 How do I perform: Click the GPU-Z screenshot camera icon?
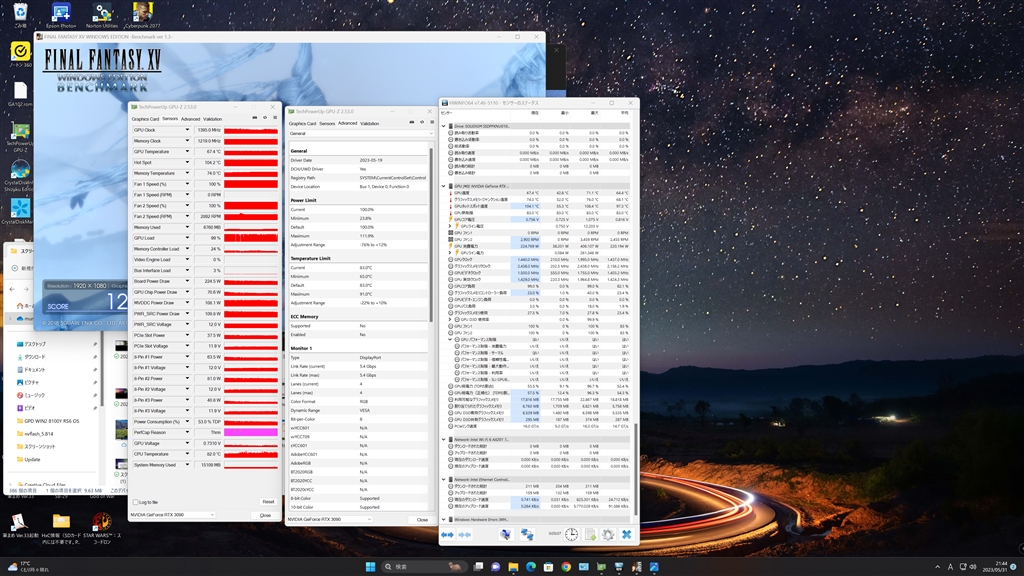(256, 118)
